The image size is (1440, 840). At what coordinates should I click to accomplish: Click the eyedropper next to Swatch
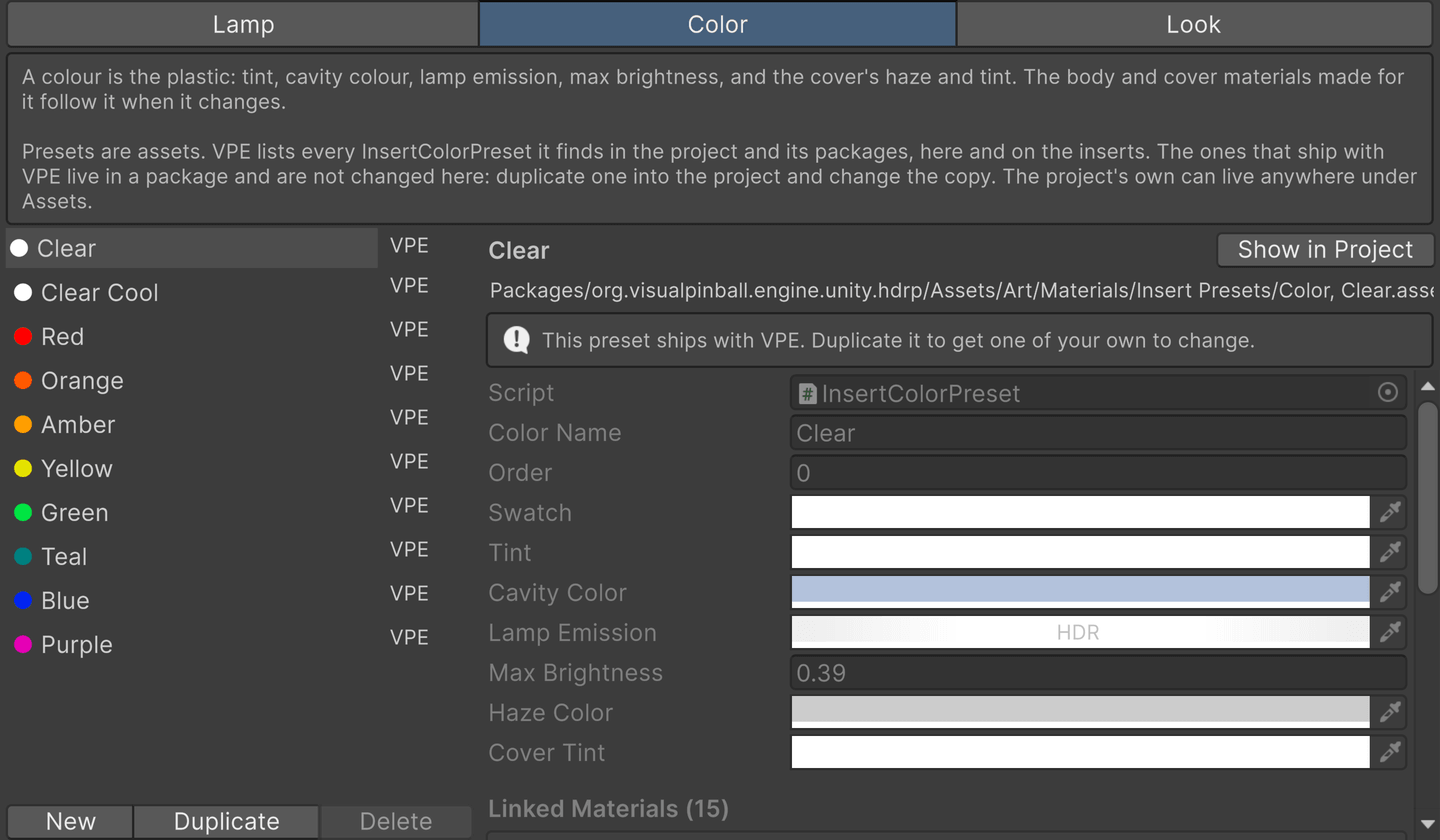click(x=1389, y=512)
